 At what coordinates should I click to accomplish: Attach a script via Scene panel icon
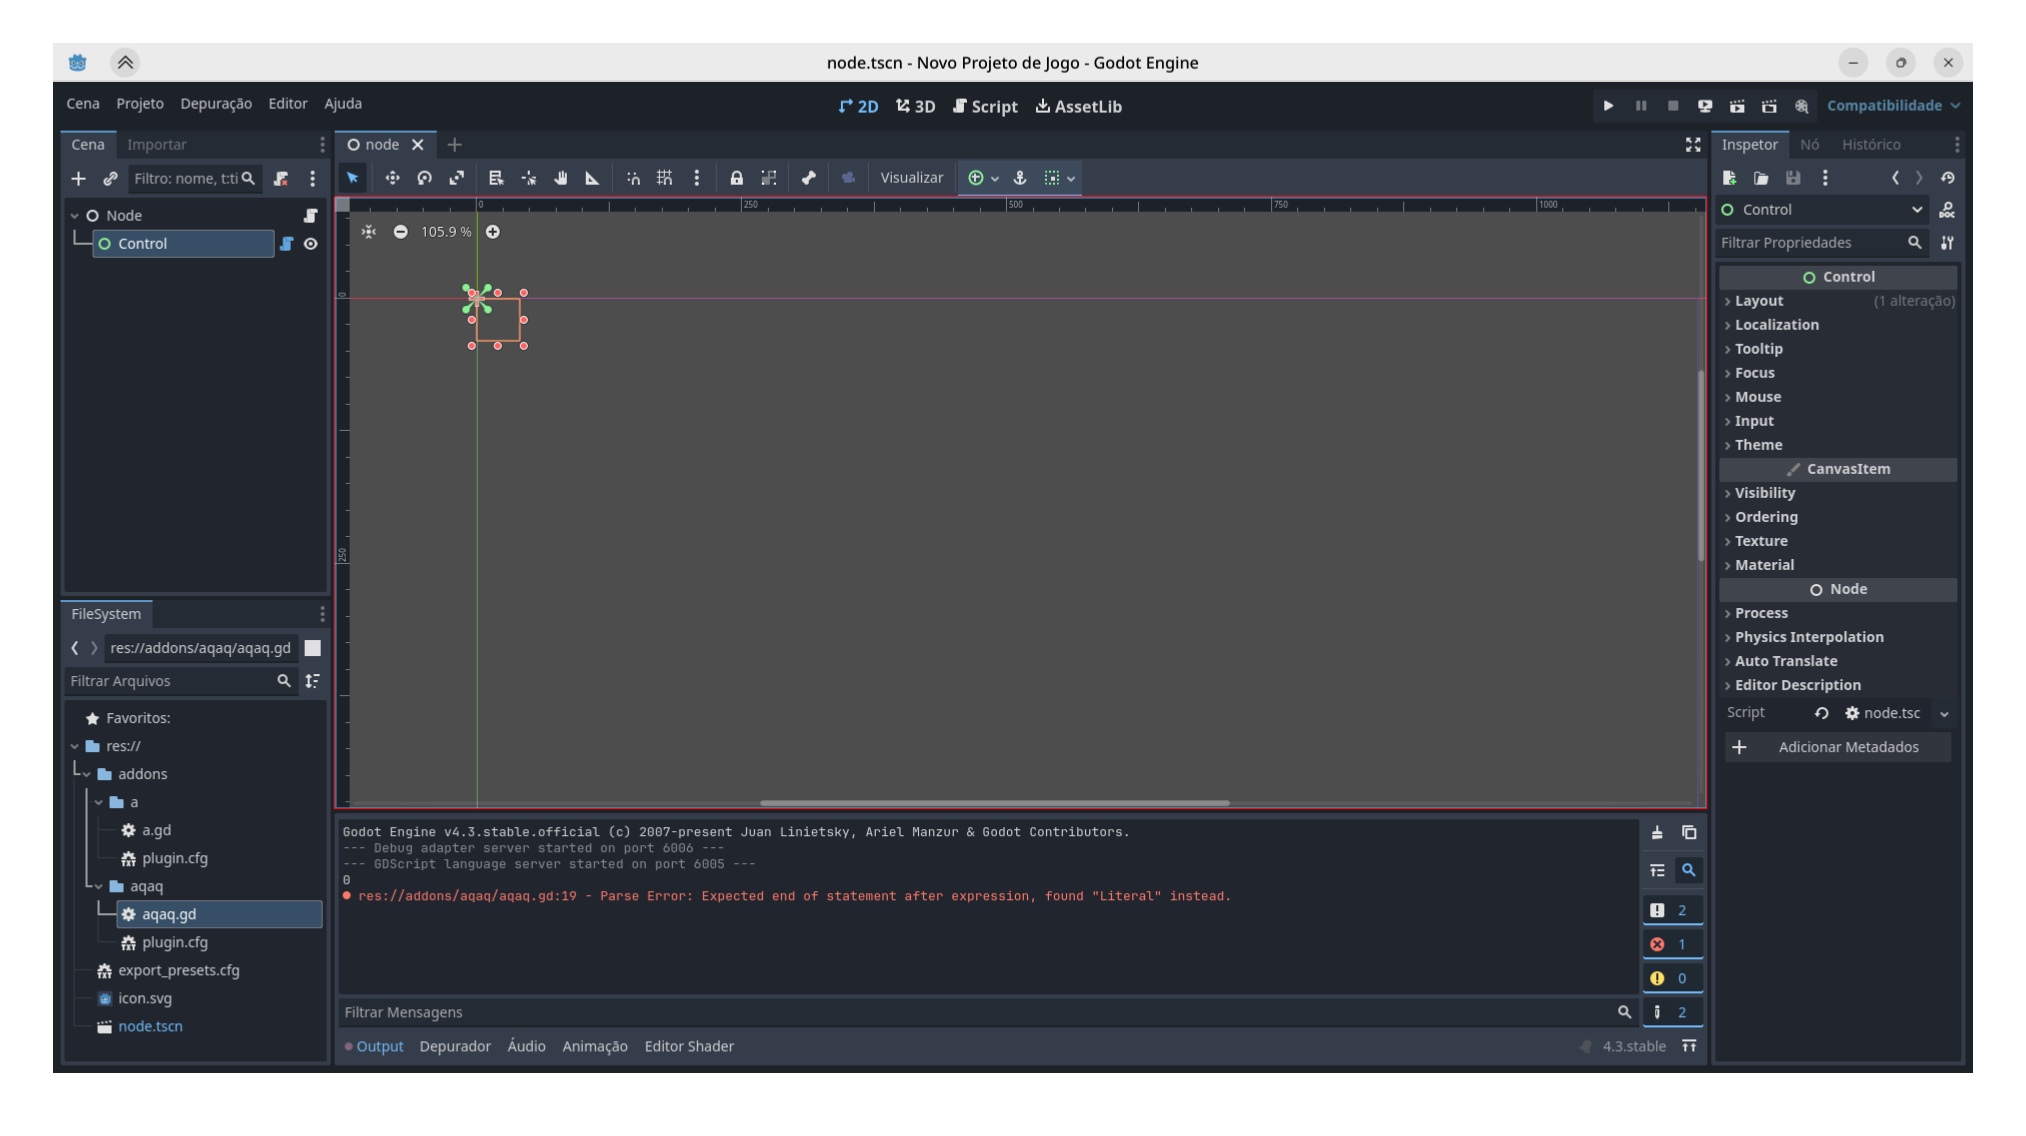[x=281, y=179]
